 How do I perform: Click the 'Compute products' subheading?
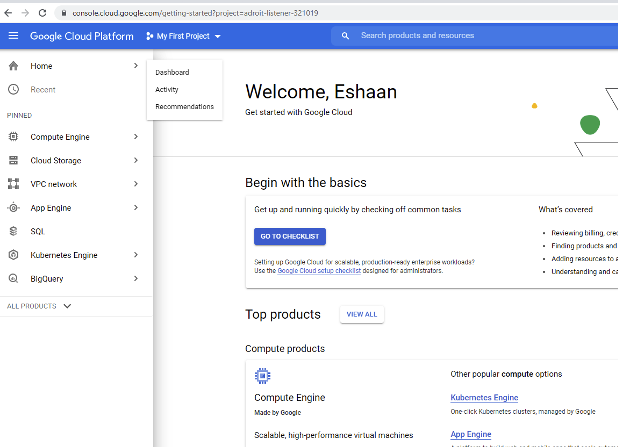[285, 349]
